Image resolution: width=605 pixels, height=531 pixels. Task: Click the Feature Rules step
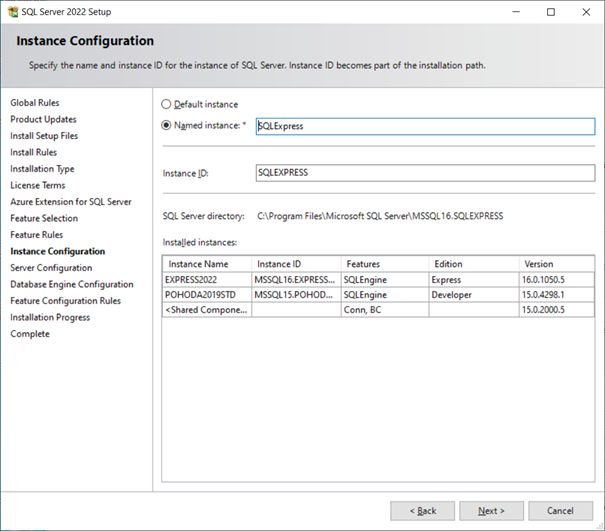pyautogui.click(x=37, y=235)
